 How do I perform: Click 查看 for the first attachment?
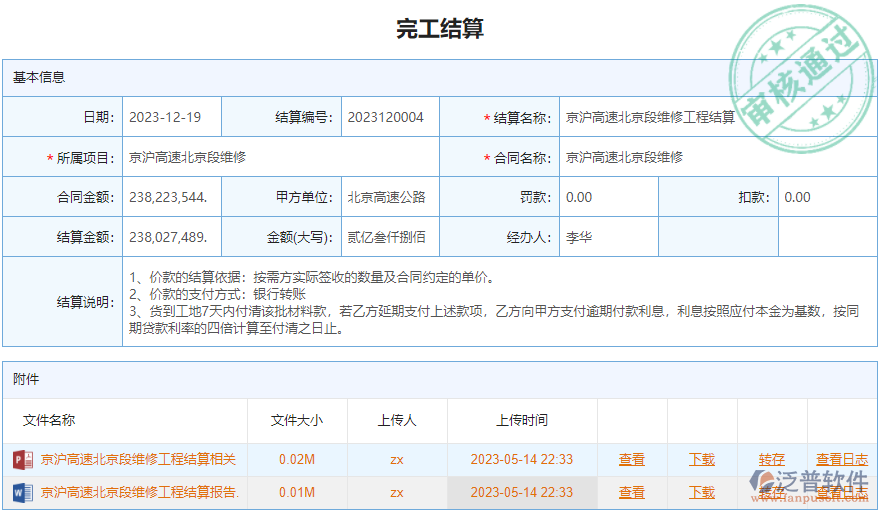[631, 460]
